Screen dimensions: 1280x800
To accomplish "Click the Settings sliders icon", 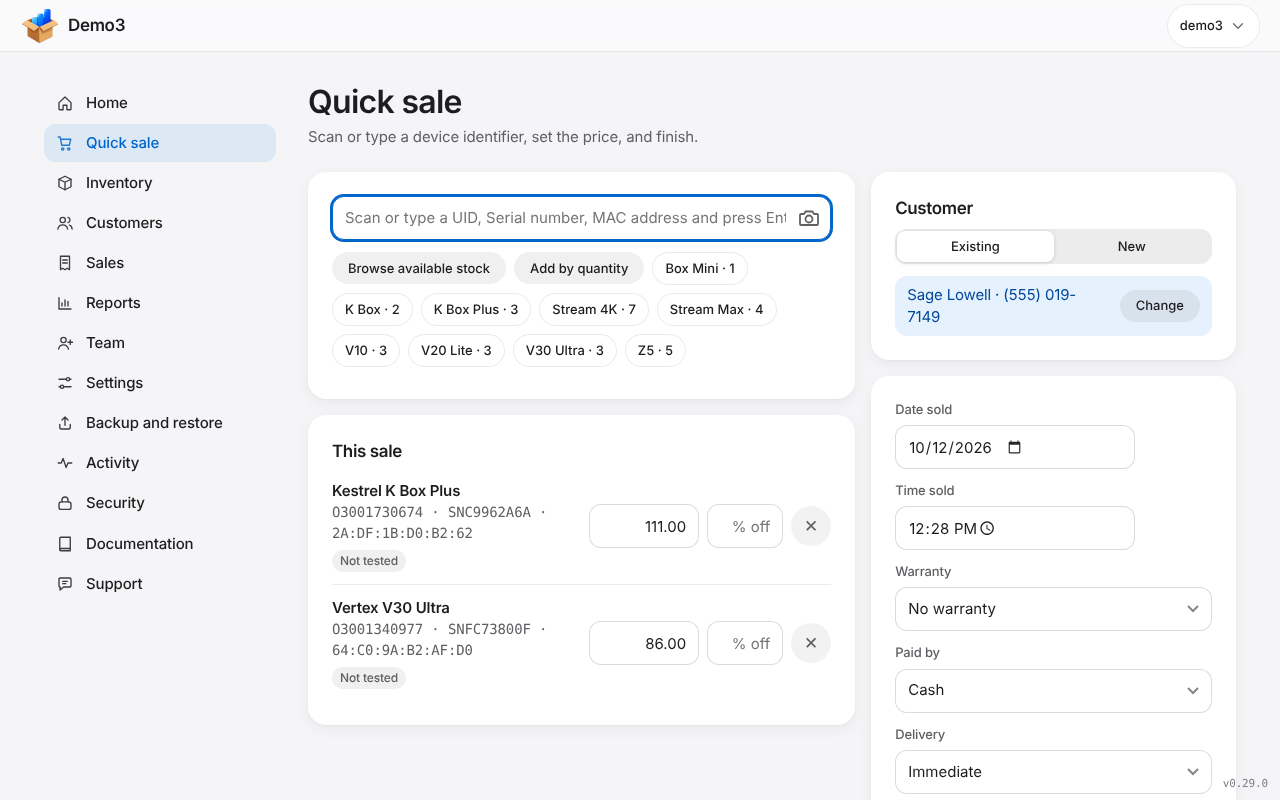I will click(65, 383).
